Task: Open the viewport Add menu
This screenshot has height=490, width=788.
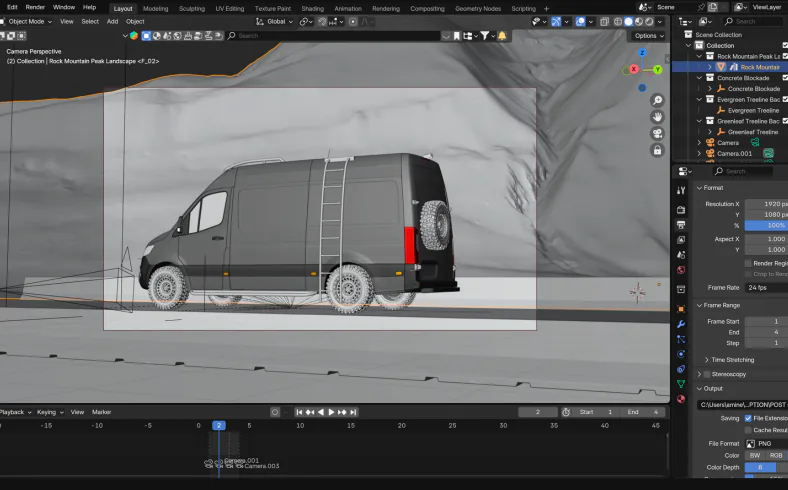Action: 112,22
